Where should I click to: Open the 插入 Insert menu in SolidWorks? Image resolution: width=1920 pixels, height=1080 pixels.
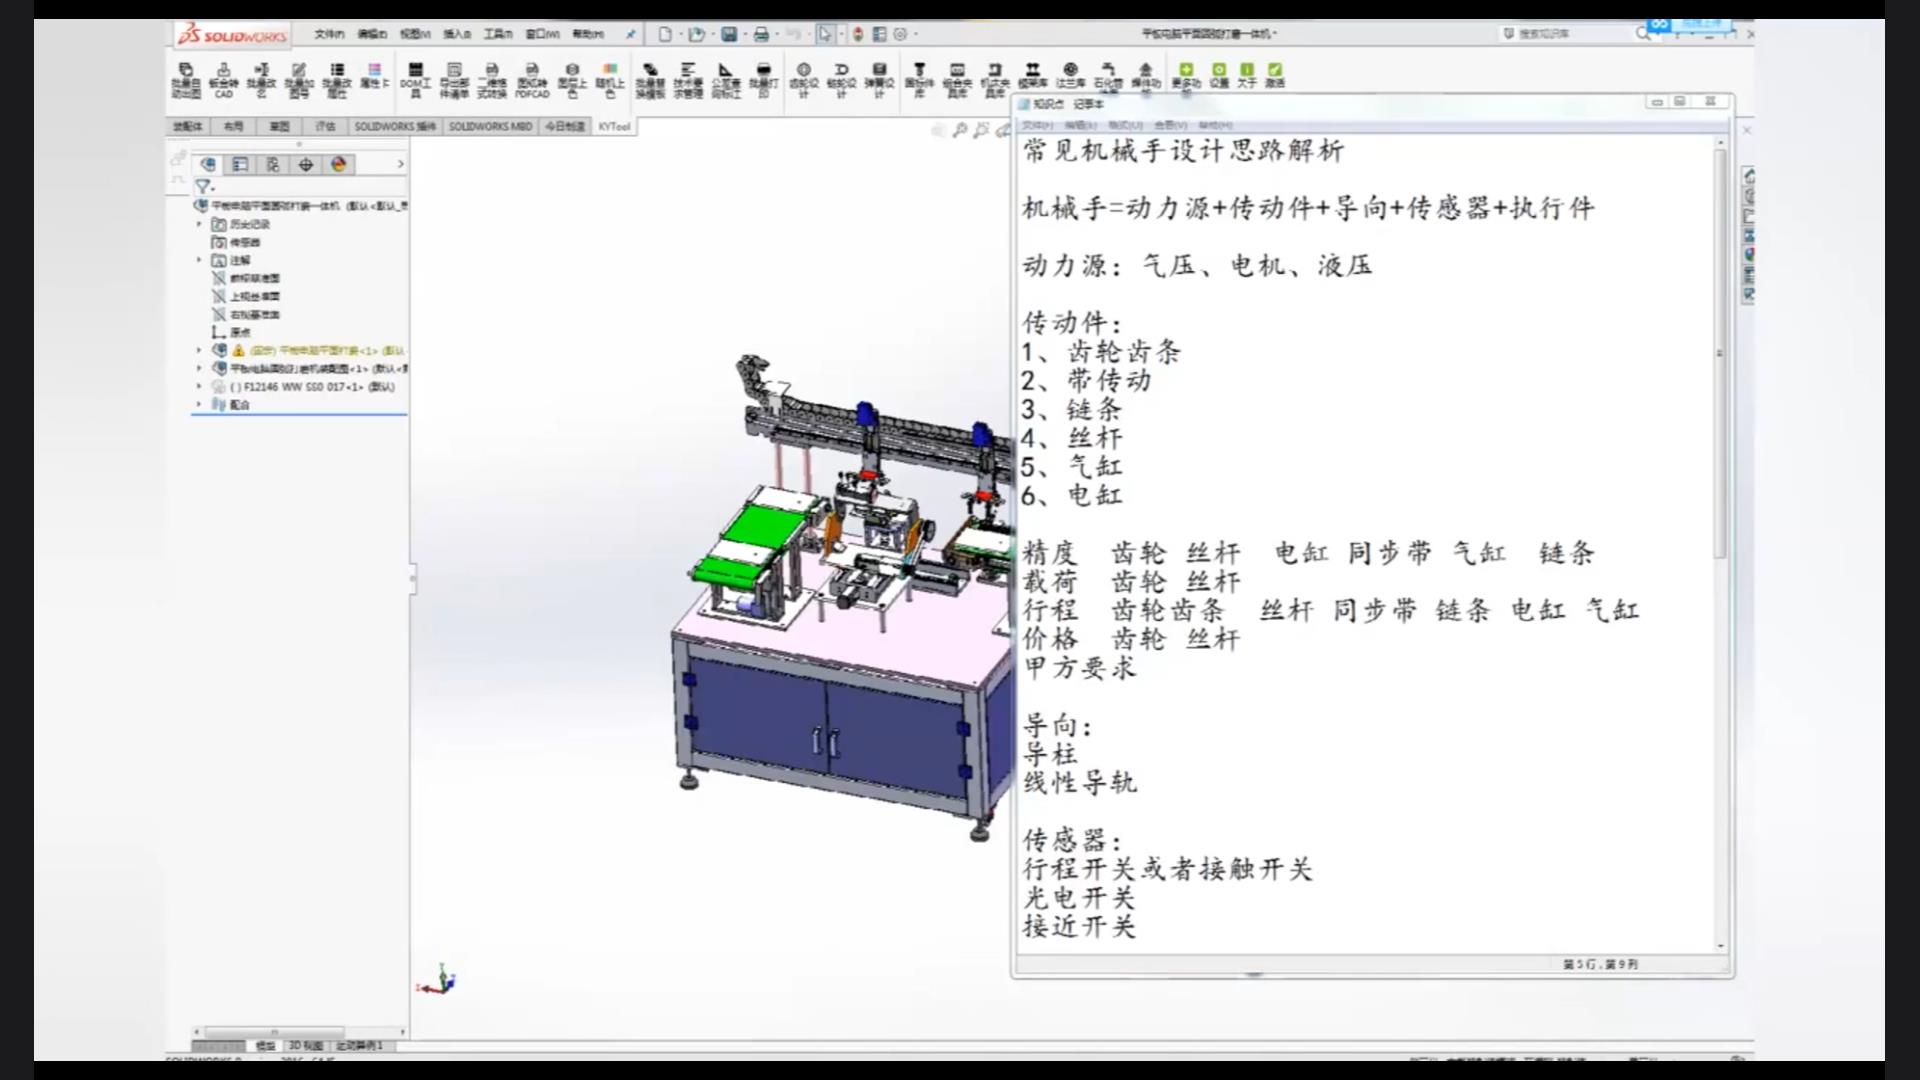coord(457,34)
